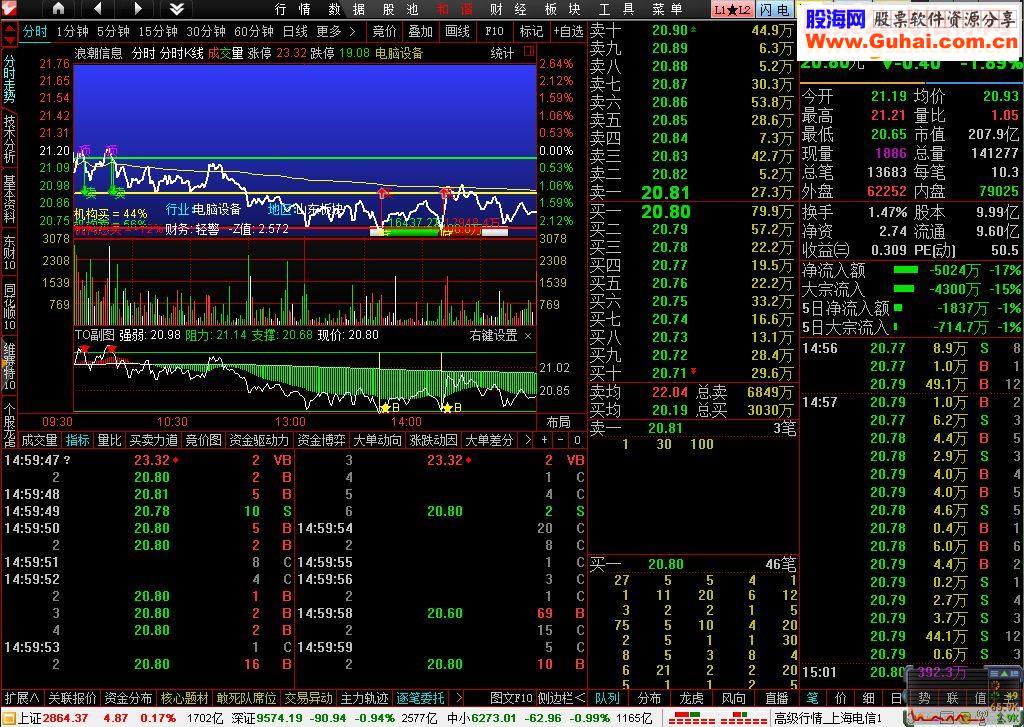This screenshot has width=1024, height=727.
Task: Expand the 更多 periods dropdown
Action: (x=336, y=31)
